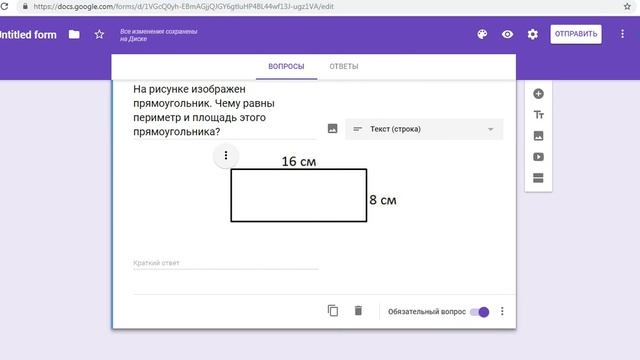Screen dimensions: 640x360
Task: Open the color palette customization
Action: pyautogui.click(x=482, y=34)
